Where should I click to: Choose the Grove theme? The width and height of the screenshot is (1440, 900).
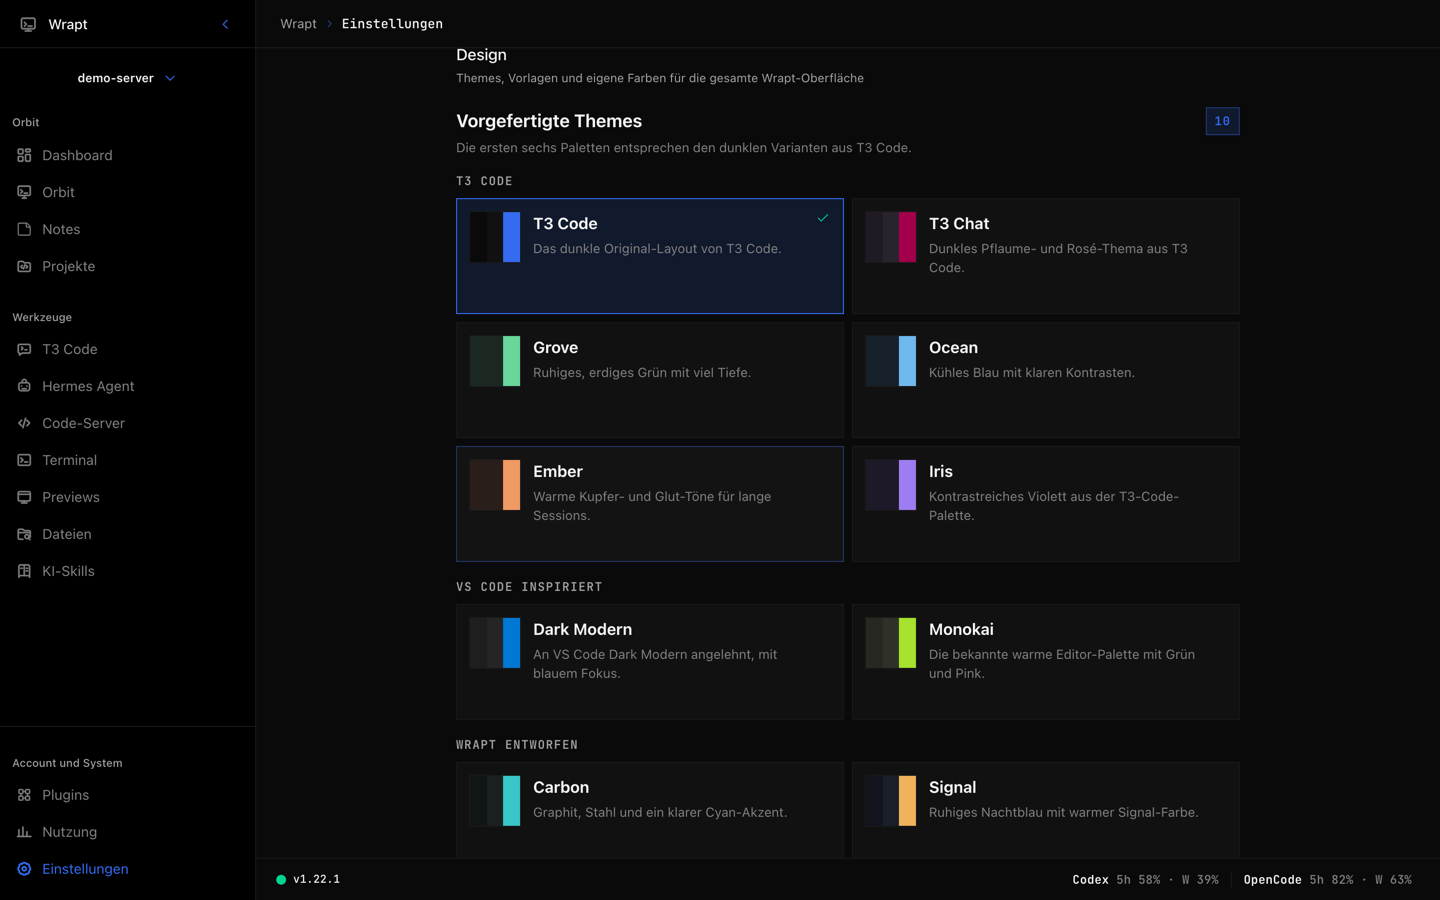point(650,380)
